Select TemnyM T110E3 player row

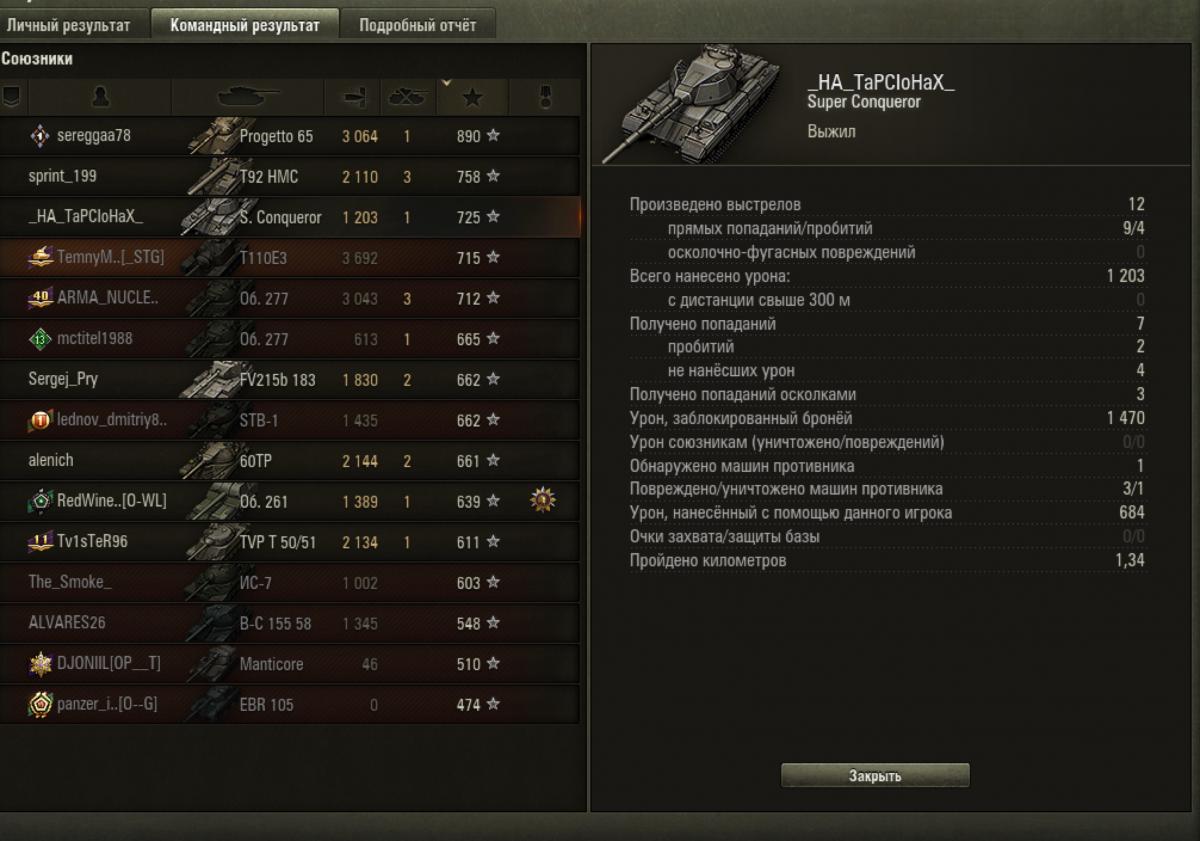click(x=290, y=258)
